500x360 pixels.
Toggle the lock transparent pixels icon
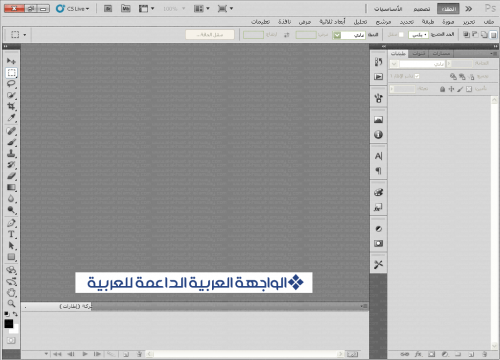469,89
